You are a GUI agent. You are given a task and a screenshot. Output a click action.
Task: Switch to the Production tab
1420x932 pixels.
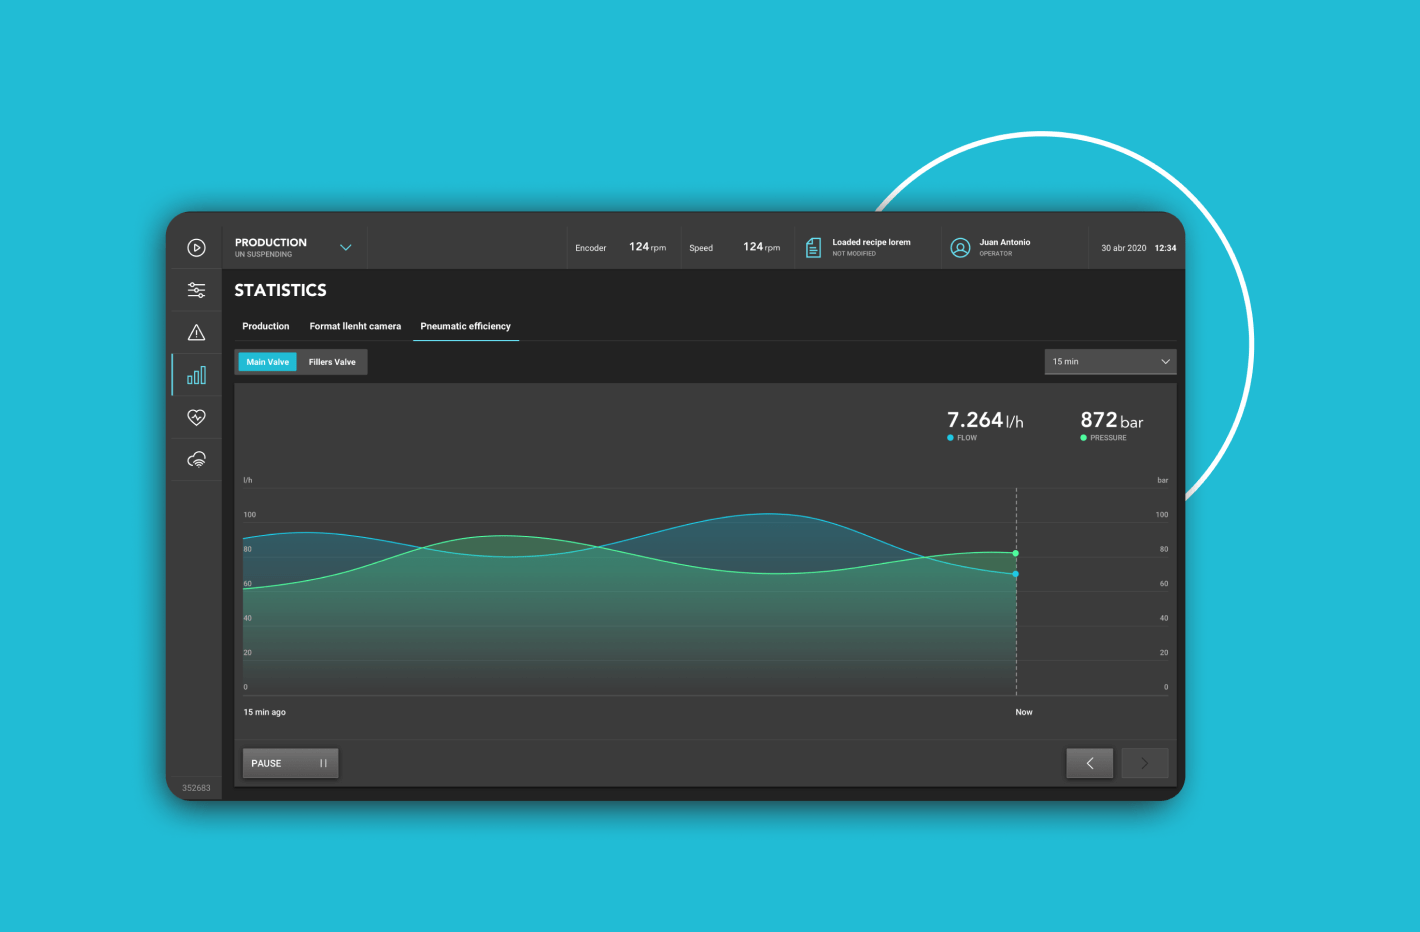[265, 326]
